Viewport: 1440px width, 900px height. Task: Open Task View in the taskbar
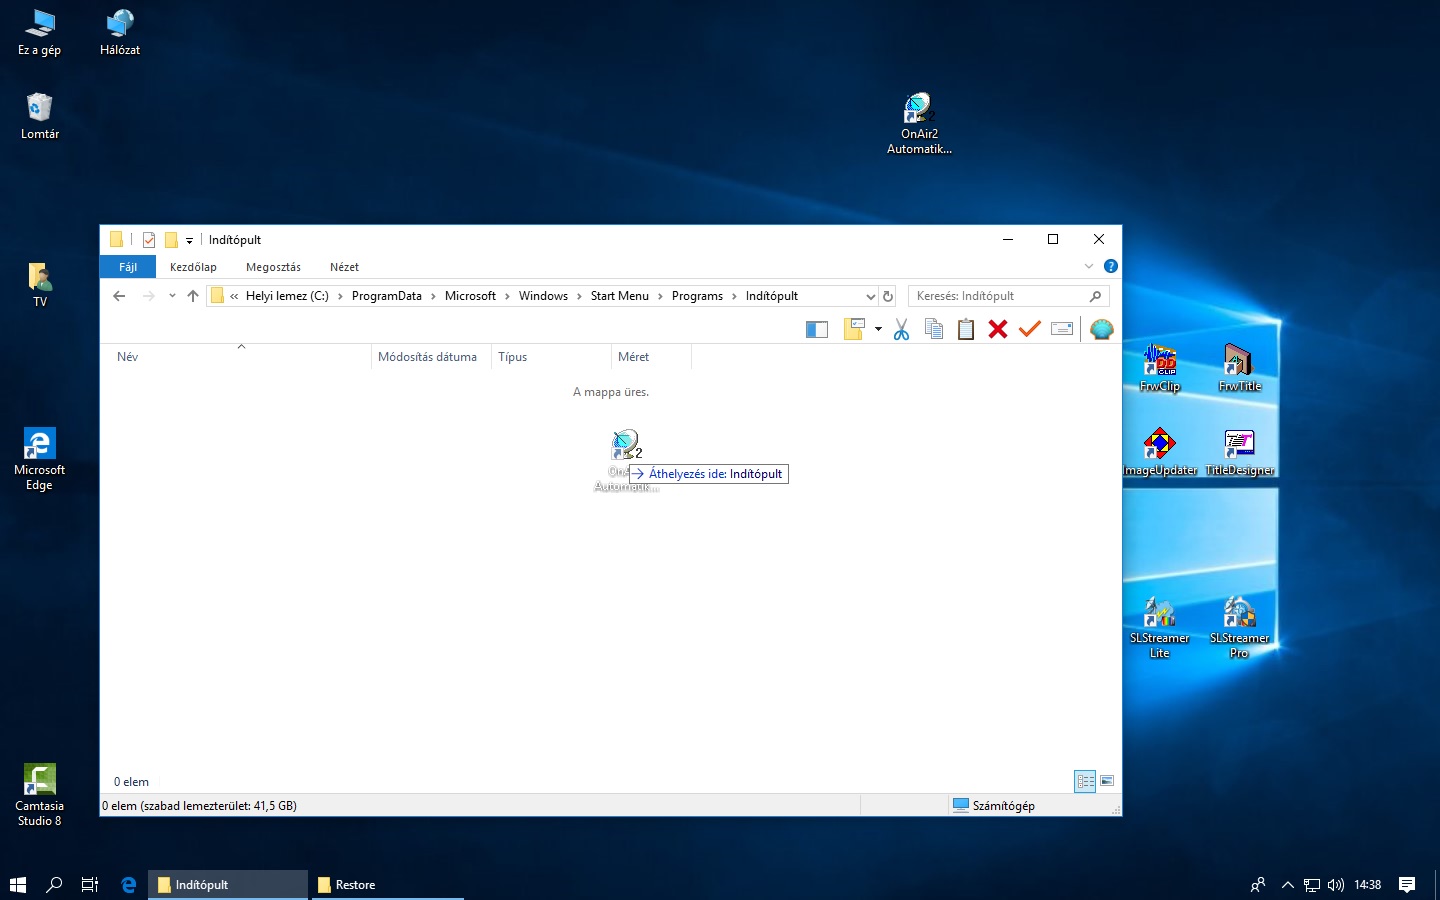click(x=90, y=884)
